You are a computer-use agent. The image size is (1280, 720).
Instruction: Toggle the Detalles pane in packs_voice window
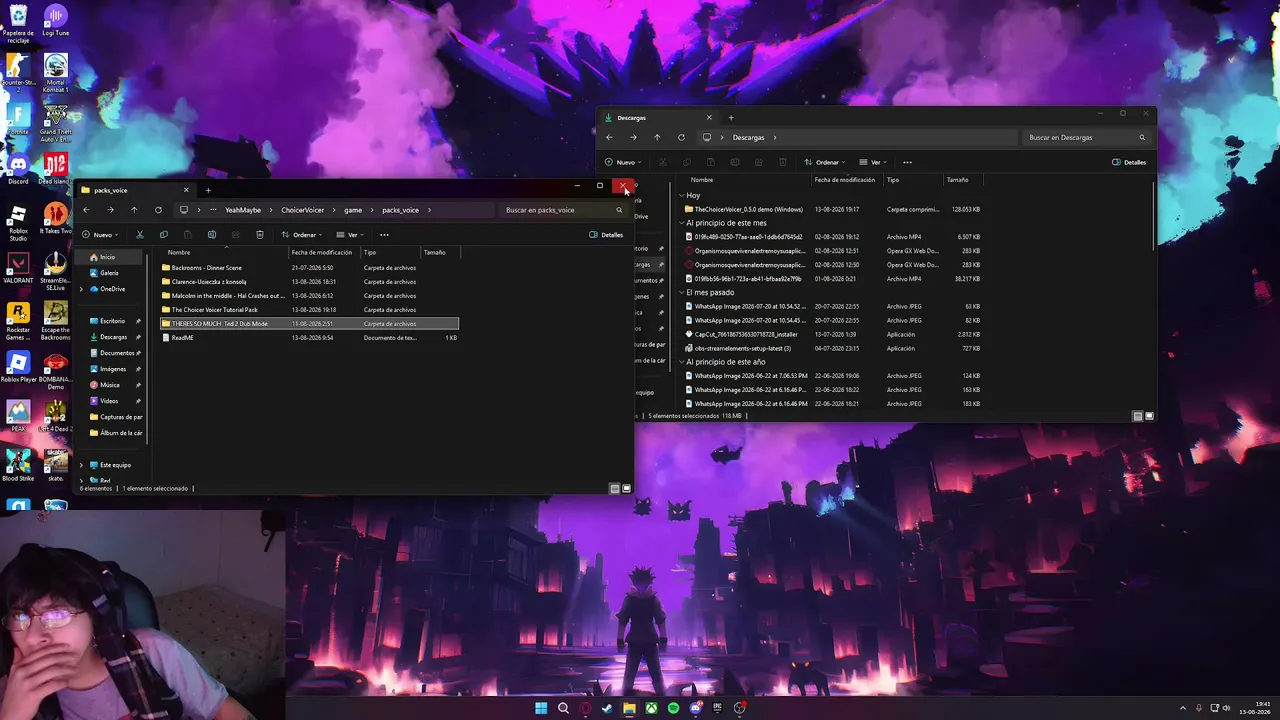(x=606, y=235)
